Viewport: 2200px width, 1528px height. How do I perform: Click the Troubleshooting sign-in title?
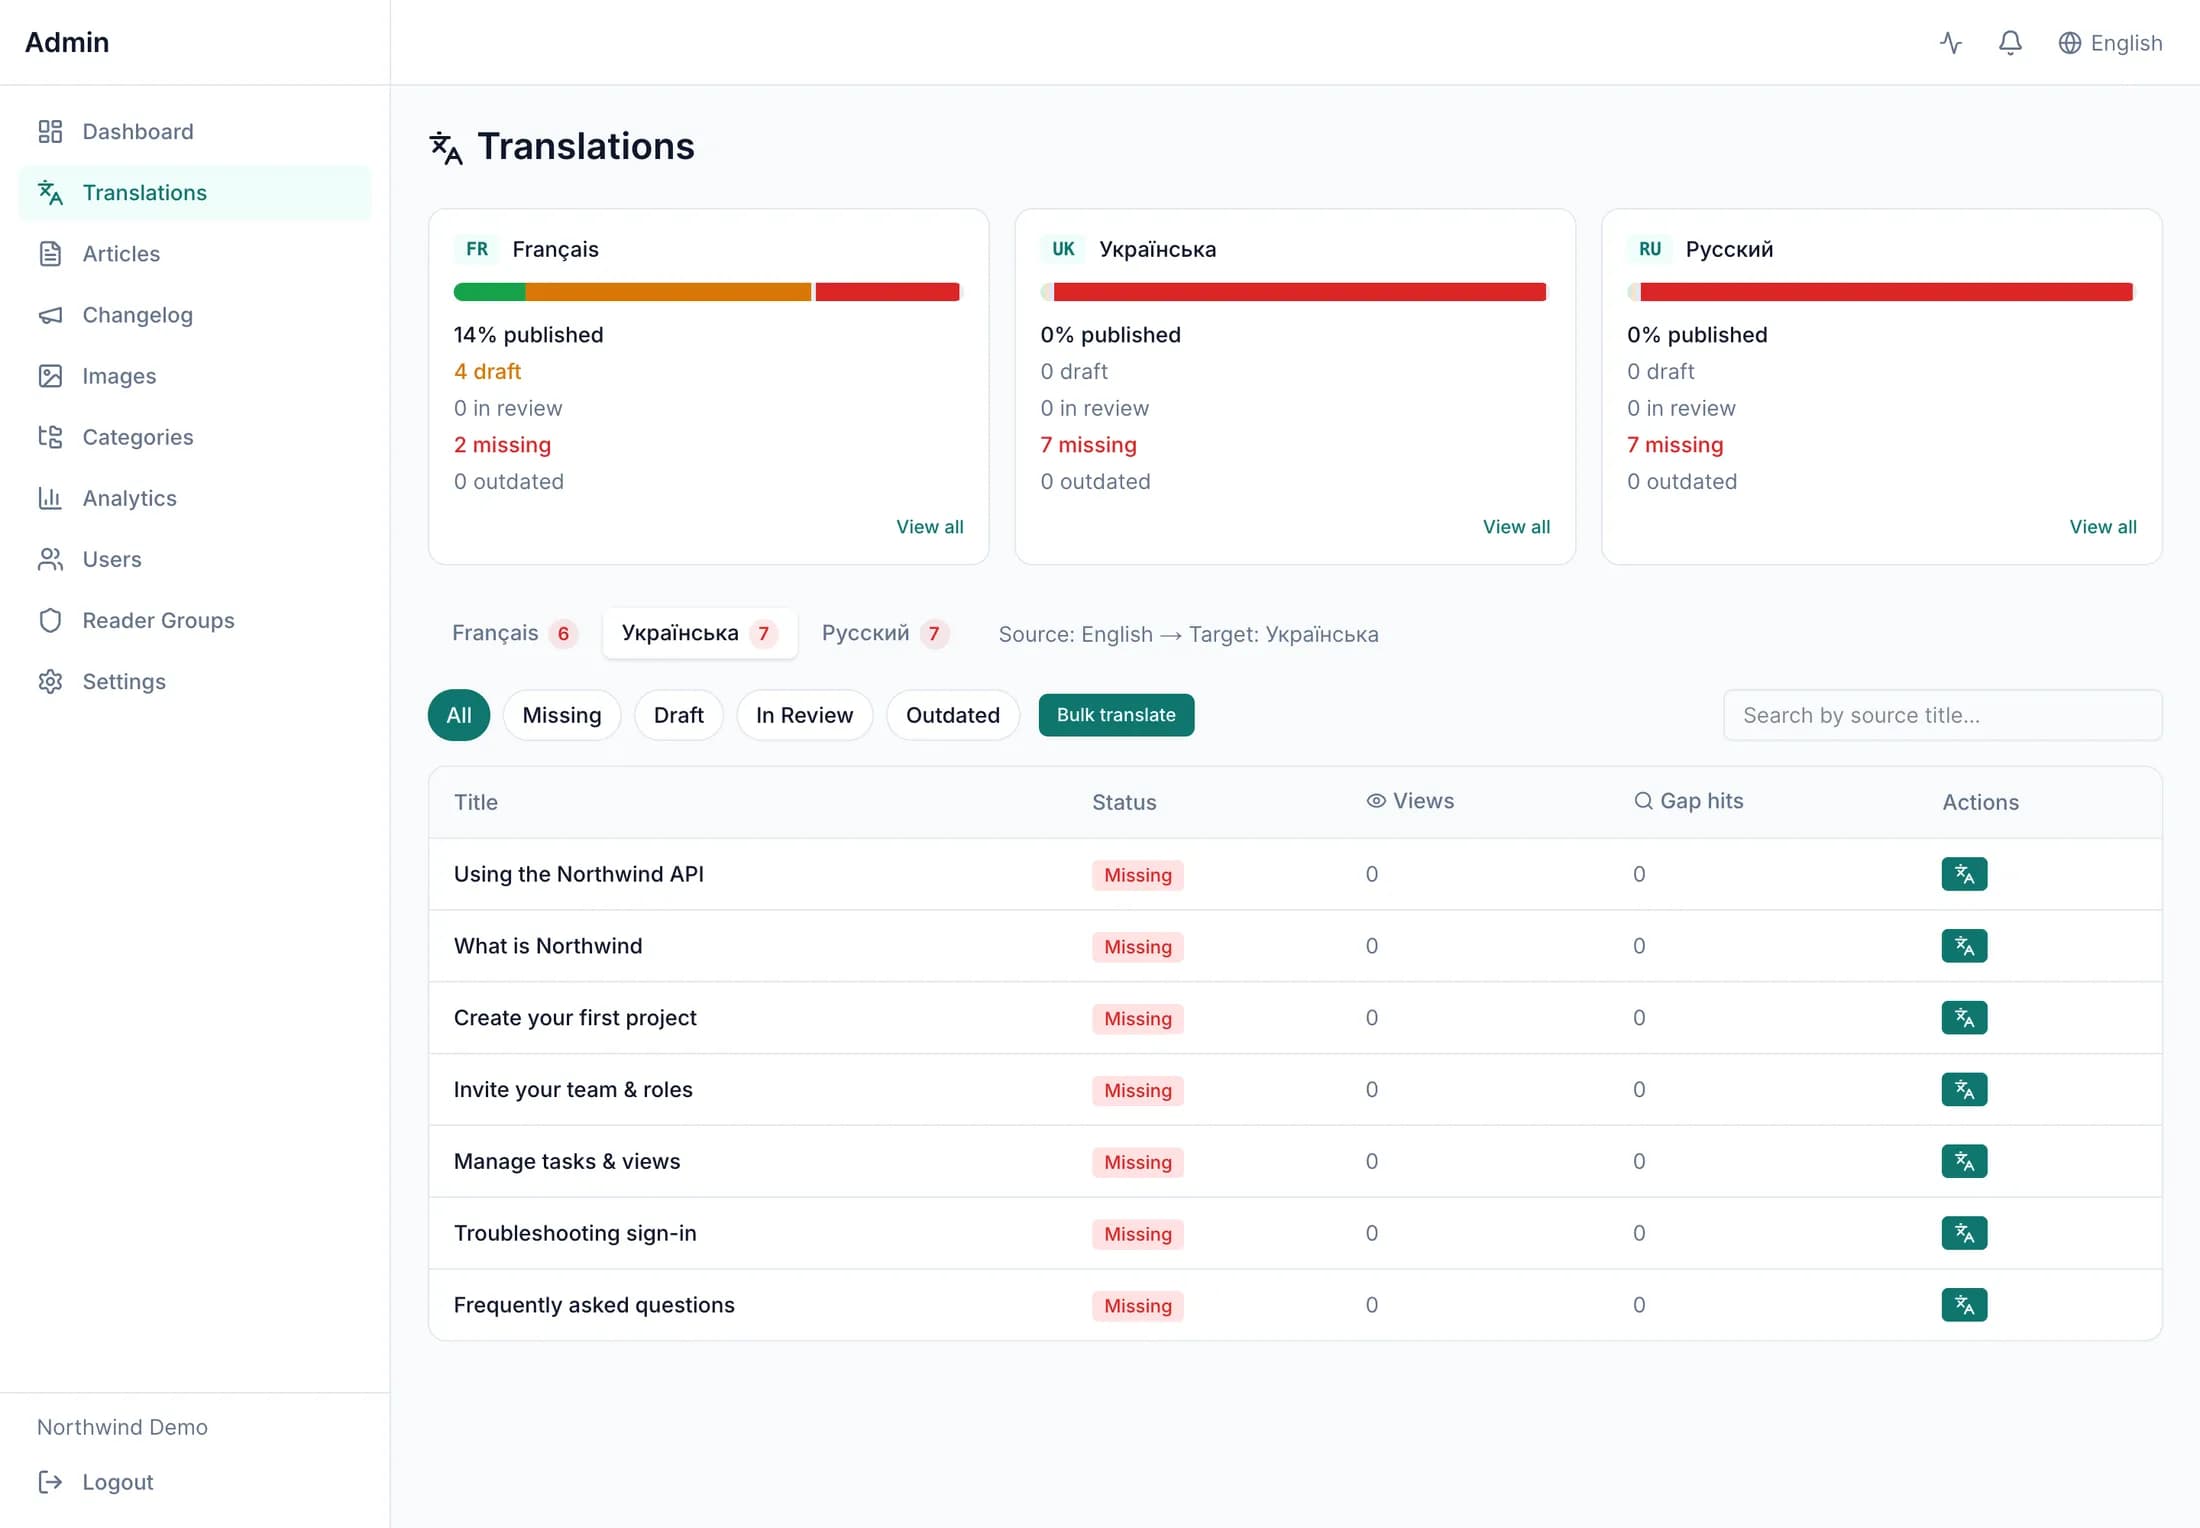tap(575, 1233)
